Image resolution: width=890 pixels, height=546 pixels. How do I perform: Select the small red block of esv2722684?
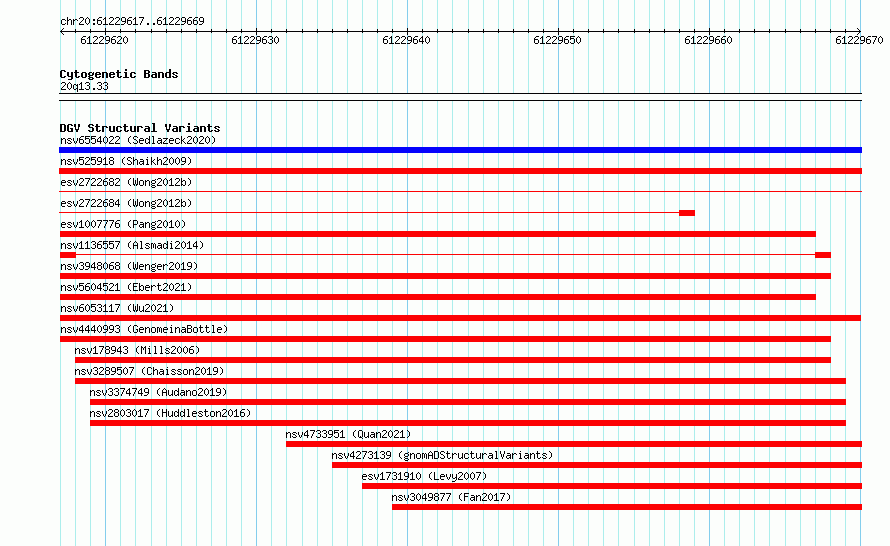coord(687,213)
